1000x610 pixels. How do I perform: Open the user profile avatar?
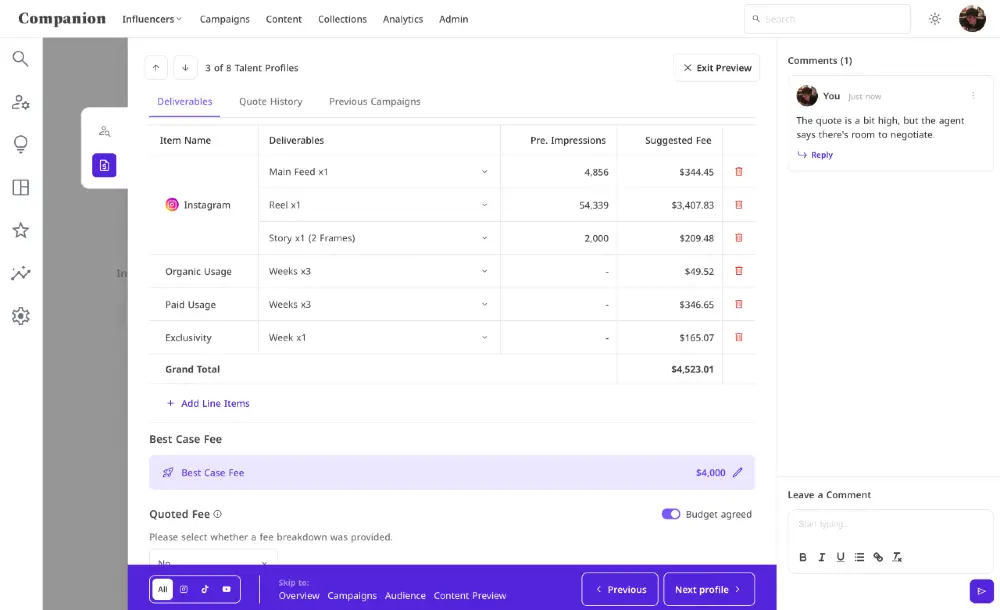(972, 19)
